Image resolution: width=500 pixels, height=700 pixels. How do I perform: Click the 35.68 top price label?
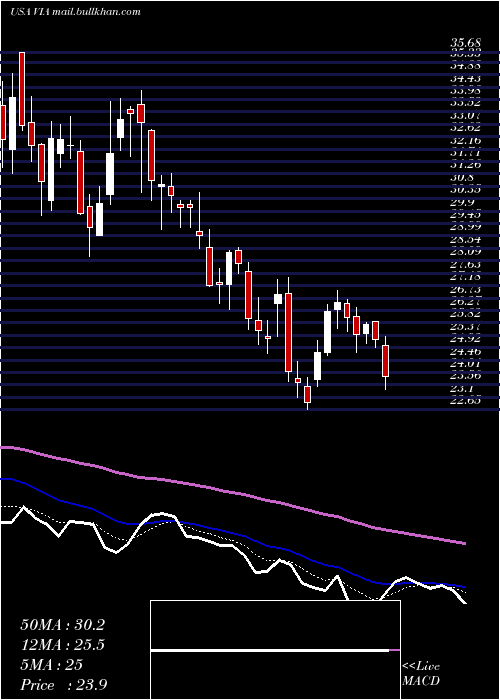click(x=466, y=43)
